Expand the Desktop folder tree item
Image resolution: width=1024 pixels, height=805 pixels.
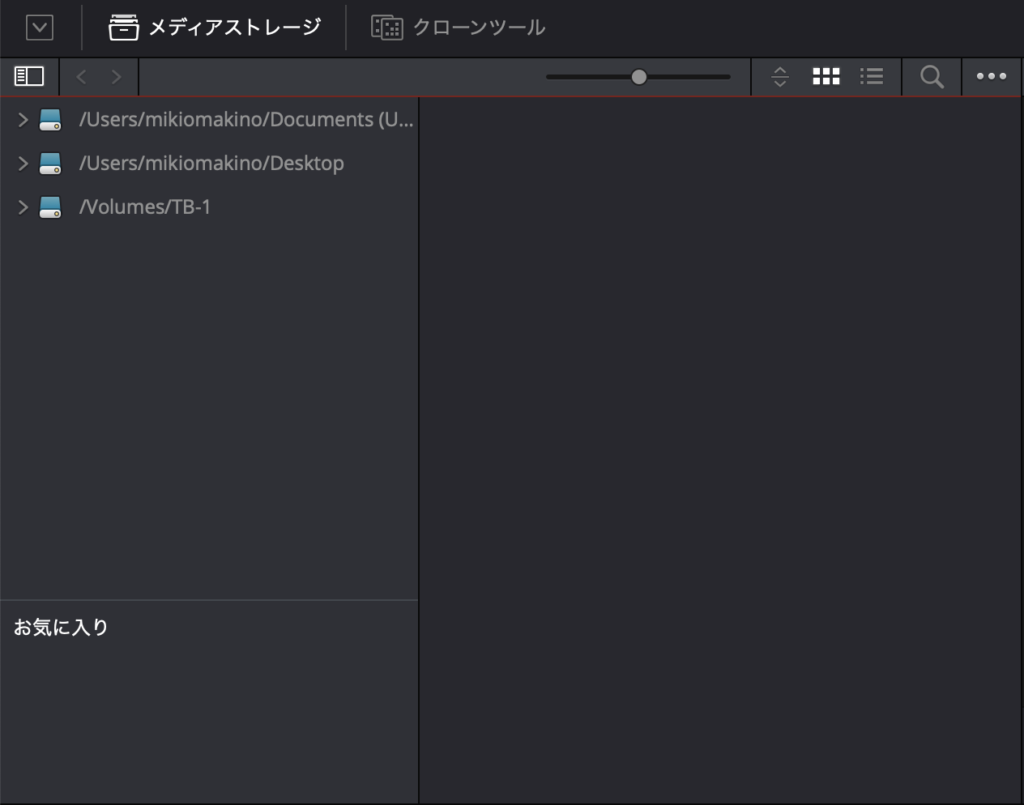(x=23, y=163)
